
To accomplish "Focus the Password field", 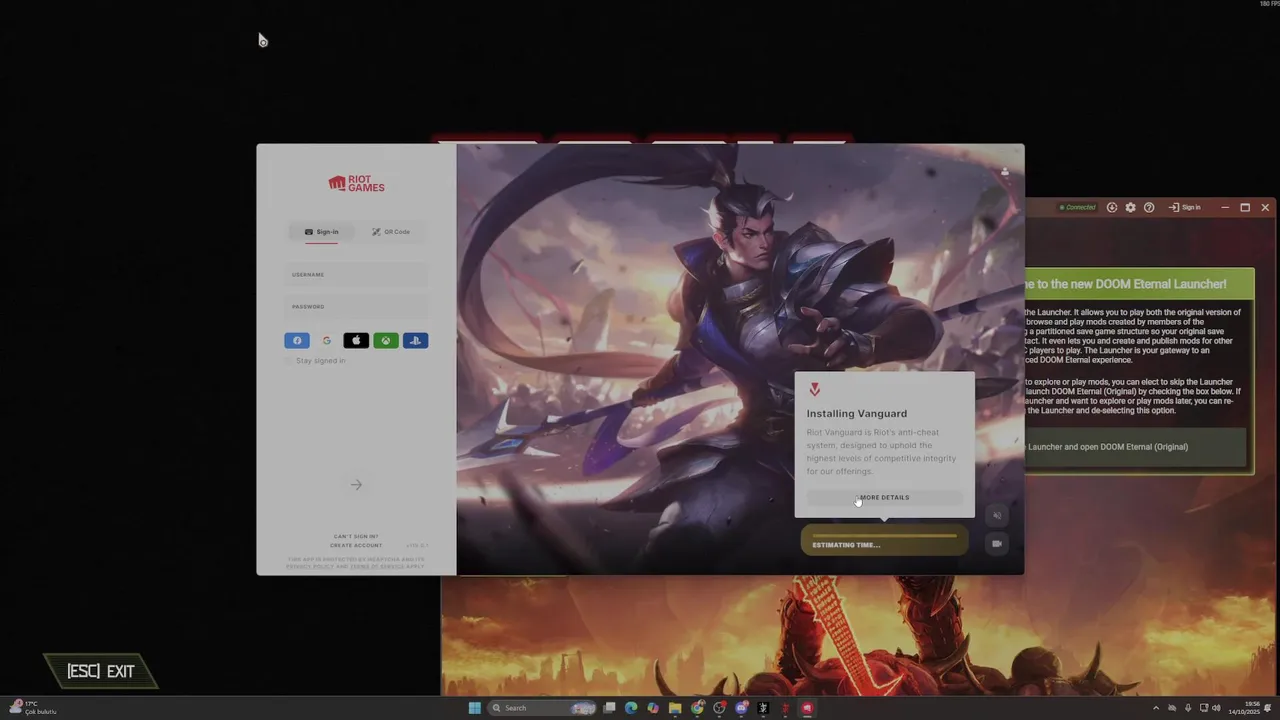I will (x=356, y=307).
